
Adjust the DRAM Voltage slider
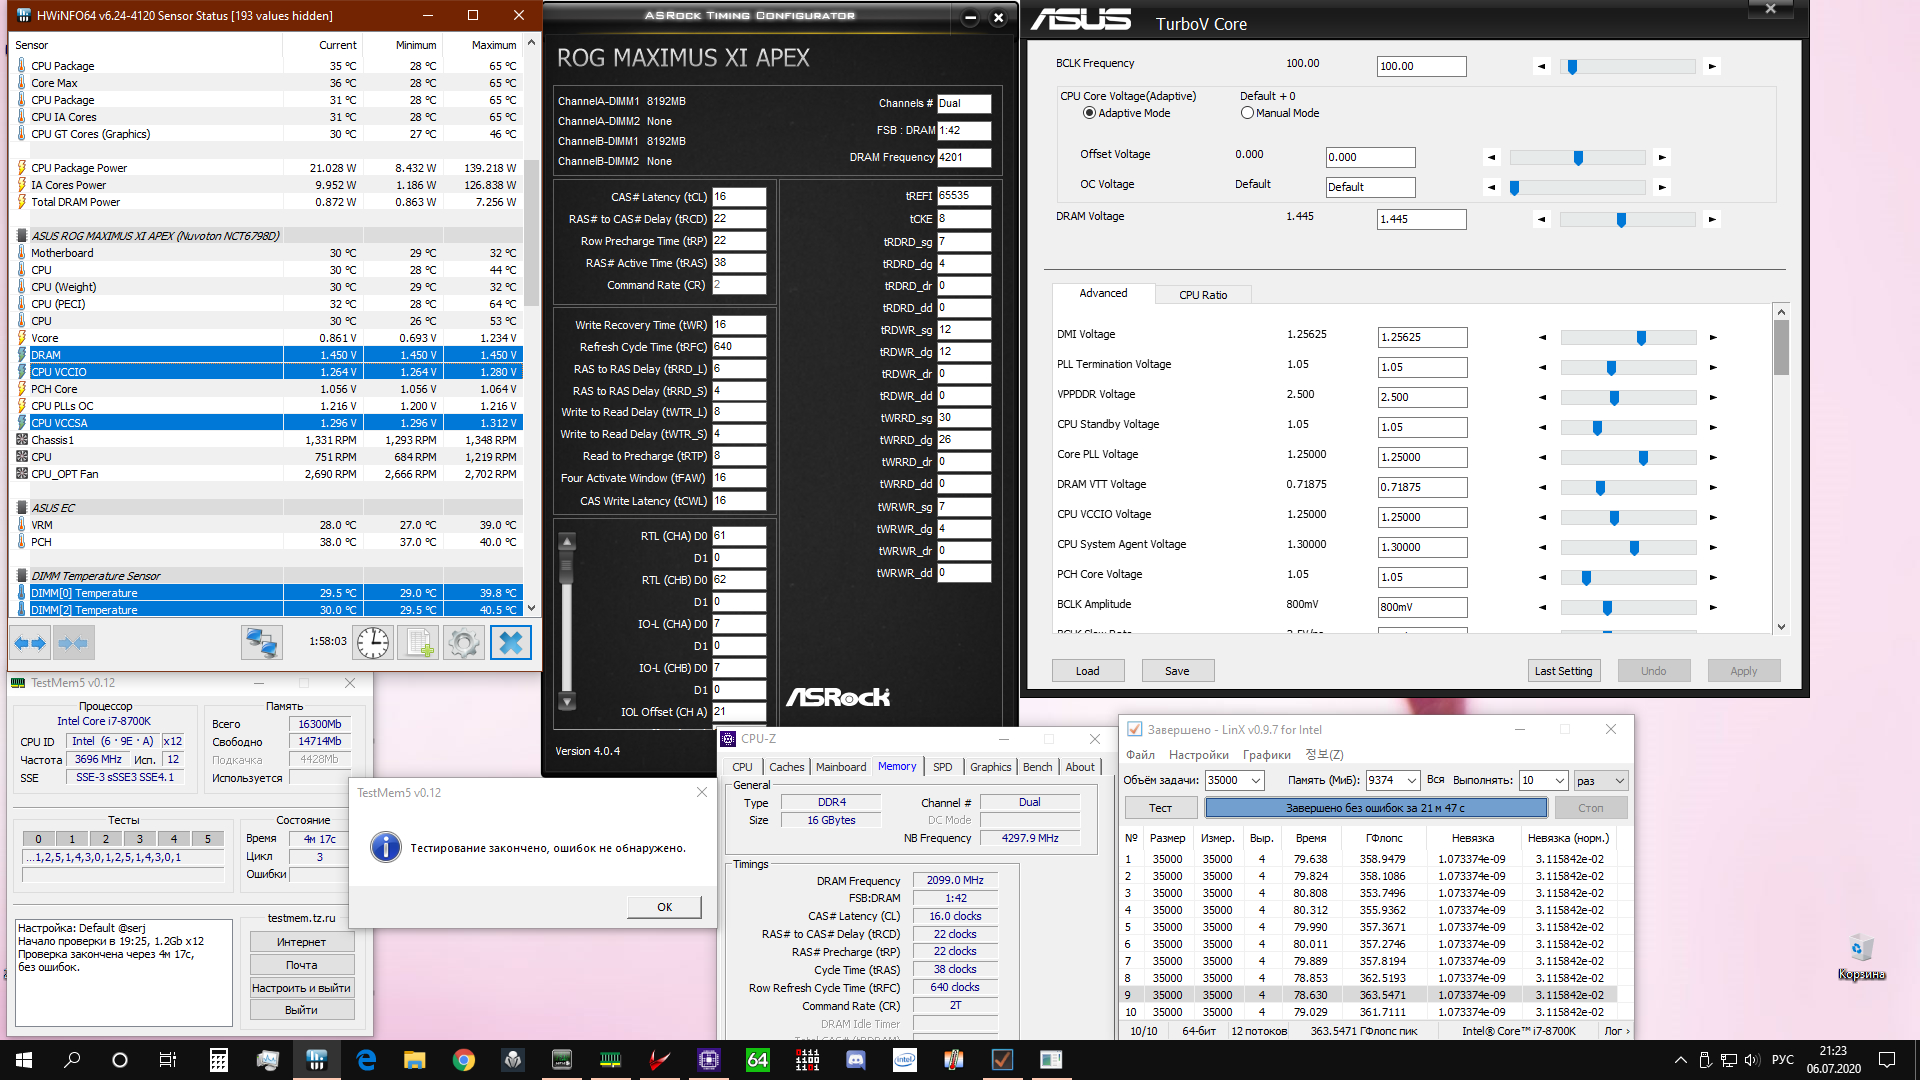[x=1621, y=220]
